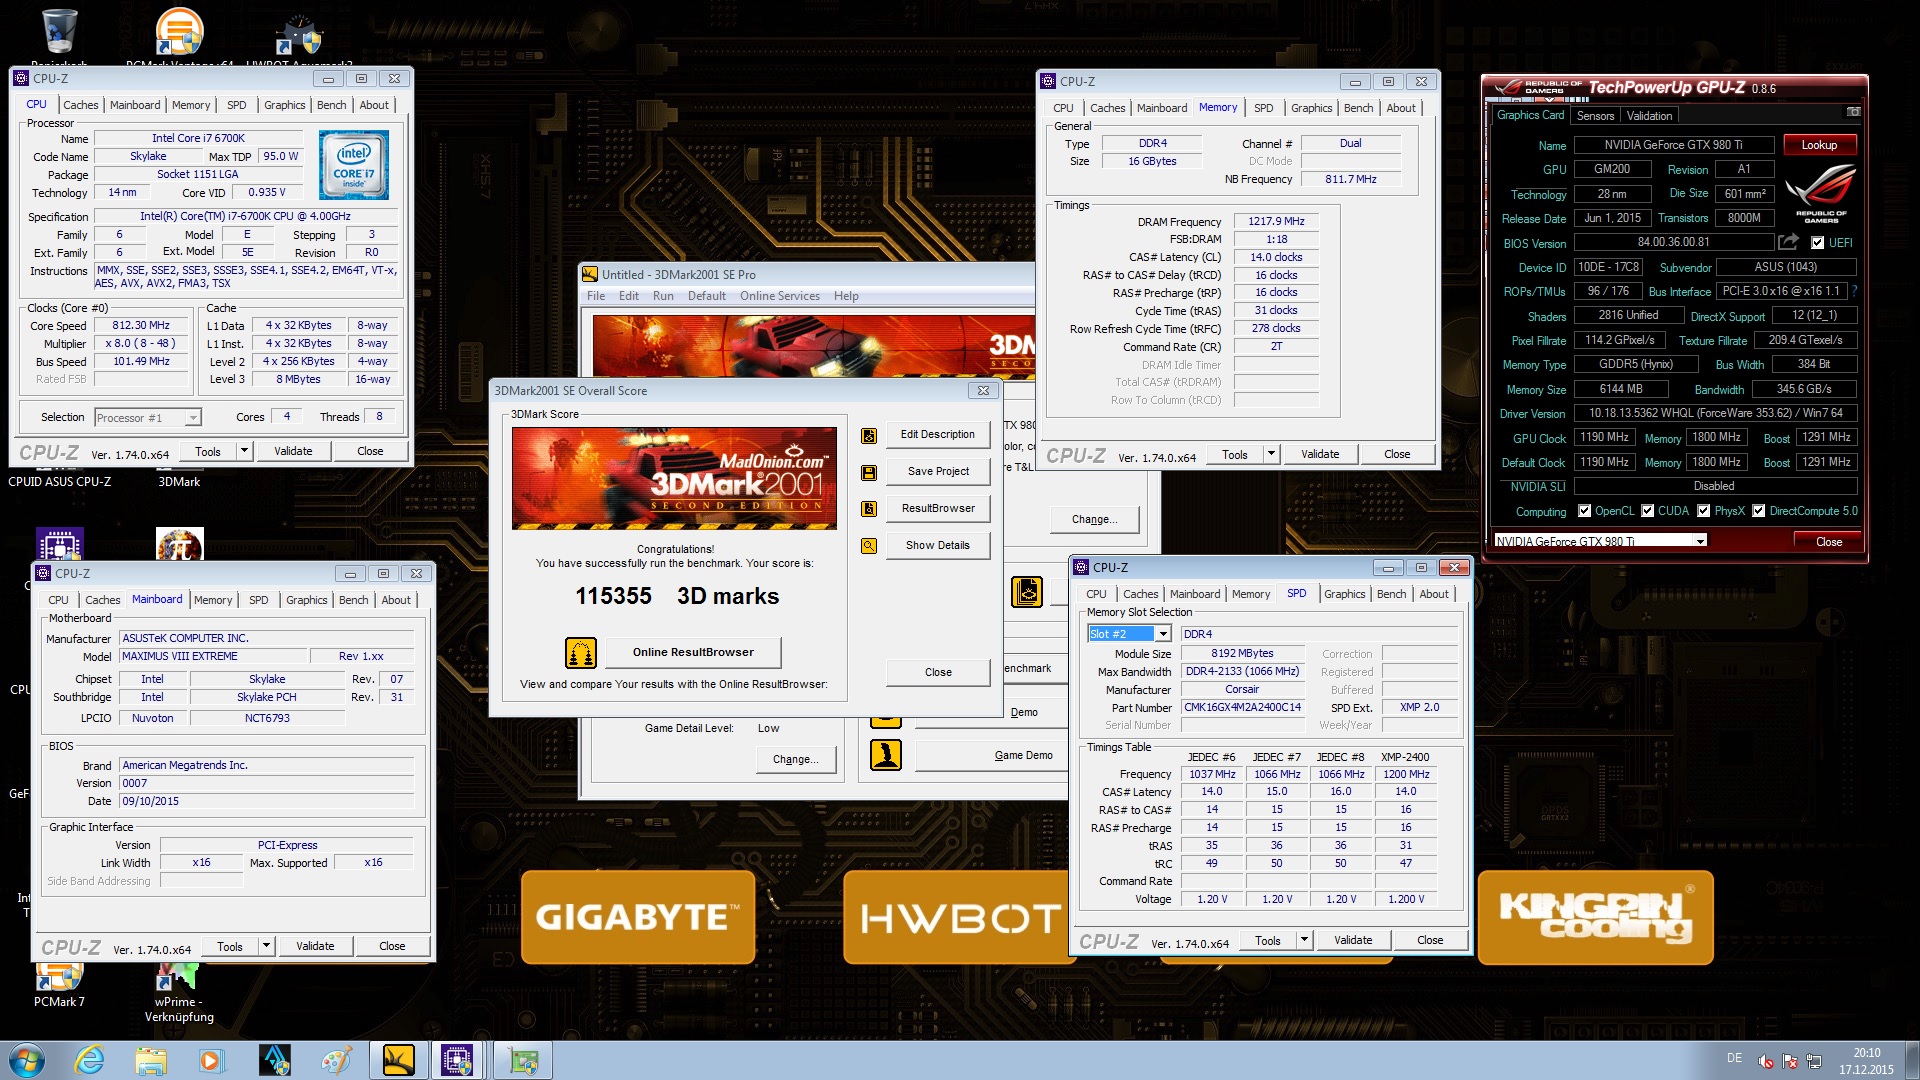Click the "115355" score text
1920x1080 pixels.
point(613,597)
